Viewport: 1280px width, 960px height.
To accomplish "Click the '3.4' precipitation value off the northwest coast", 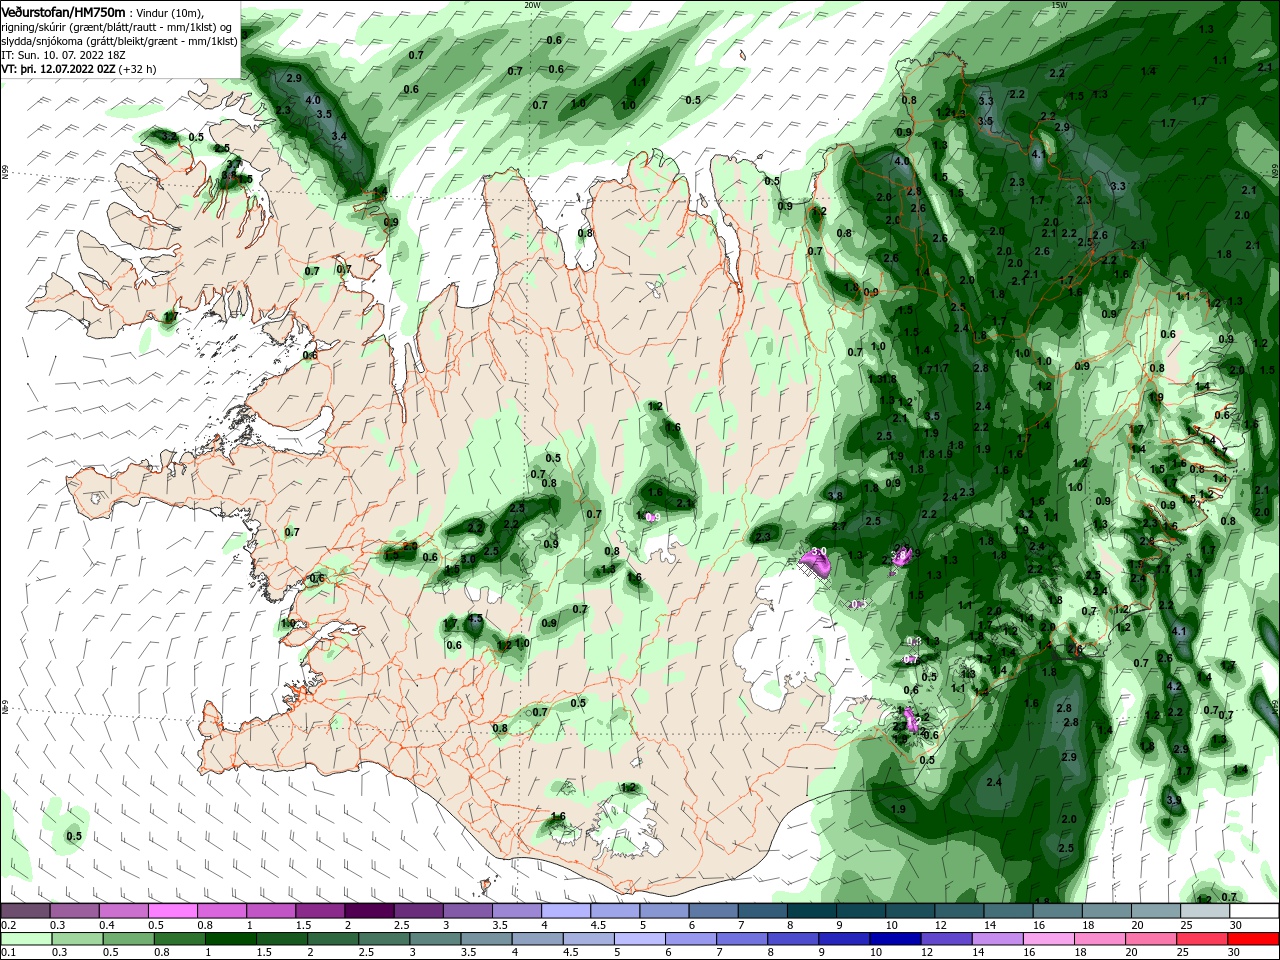I will pyautogui.click(x=339, y=136).
